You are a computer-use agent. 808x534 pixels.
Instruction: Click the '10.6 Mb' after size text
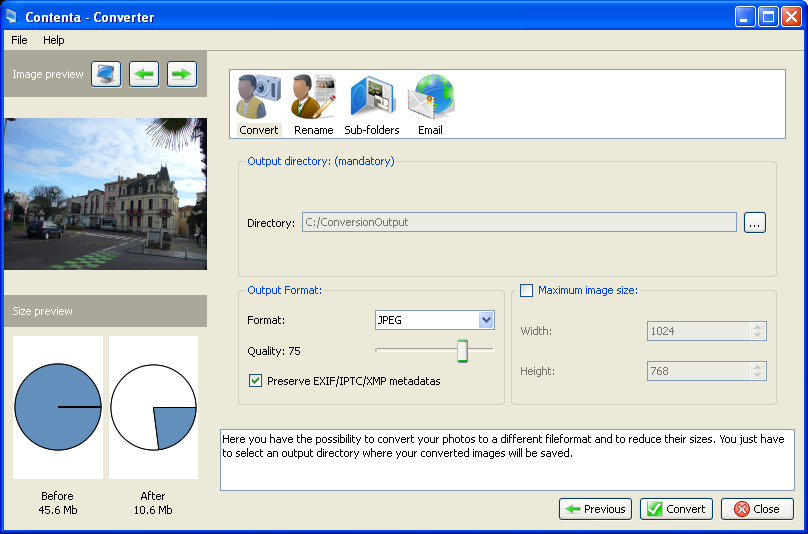[153, 510]
